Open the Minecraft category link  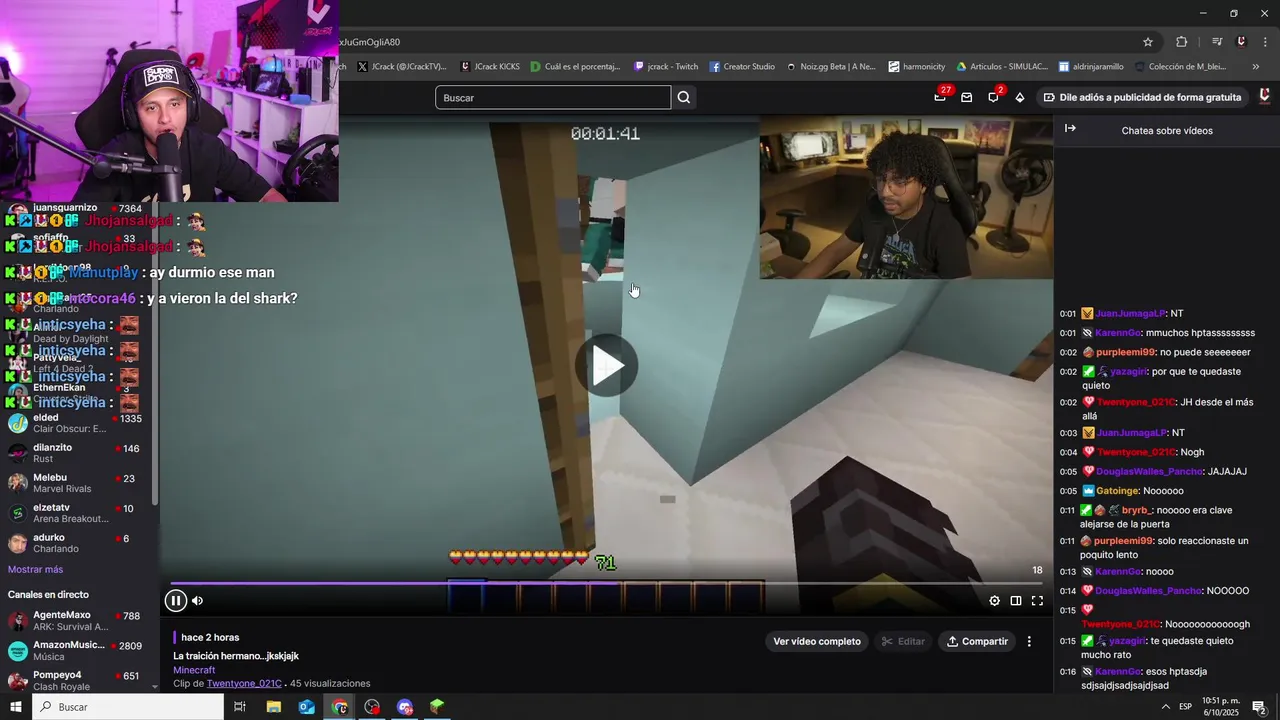click(x=194, y=670)
